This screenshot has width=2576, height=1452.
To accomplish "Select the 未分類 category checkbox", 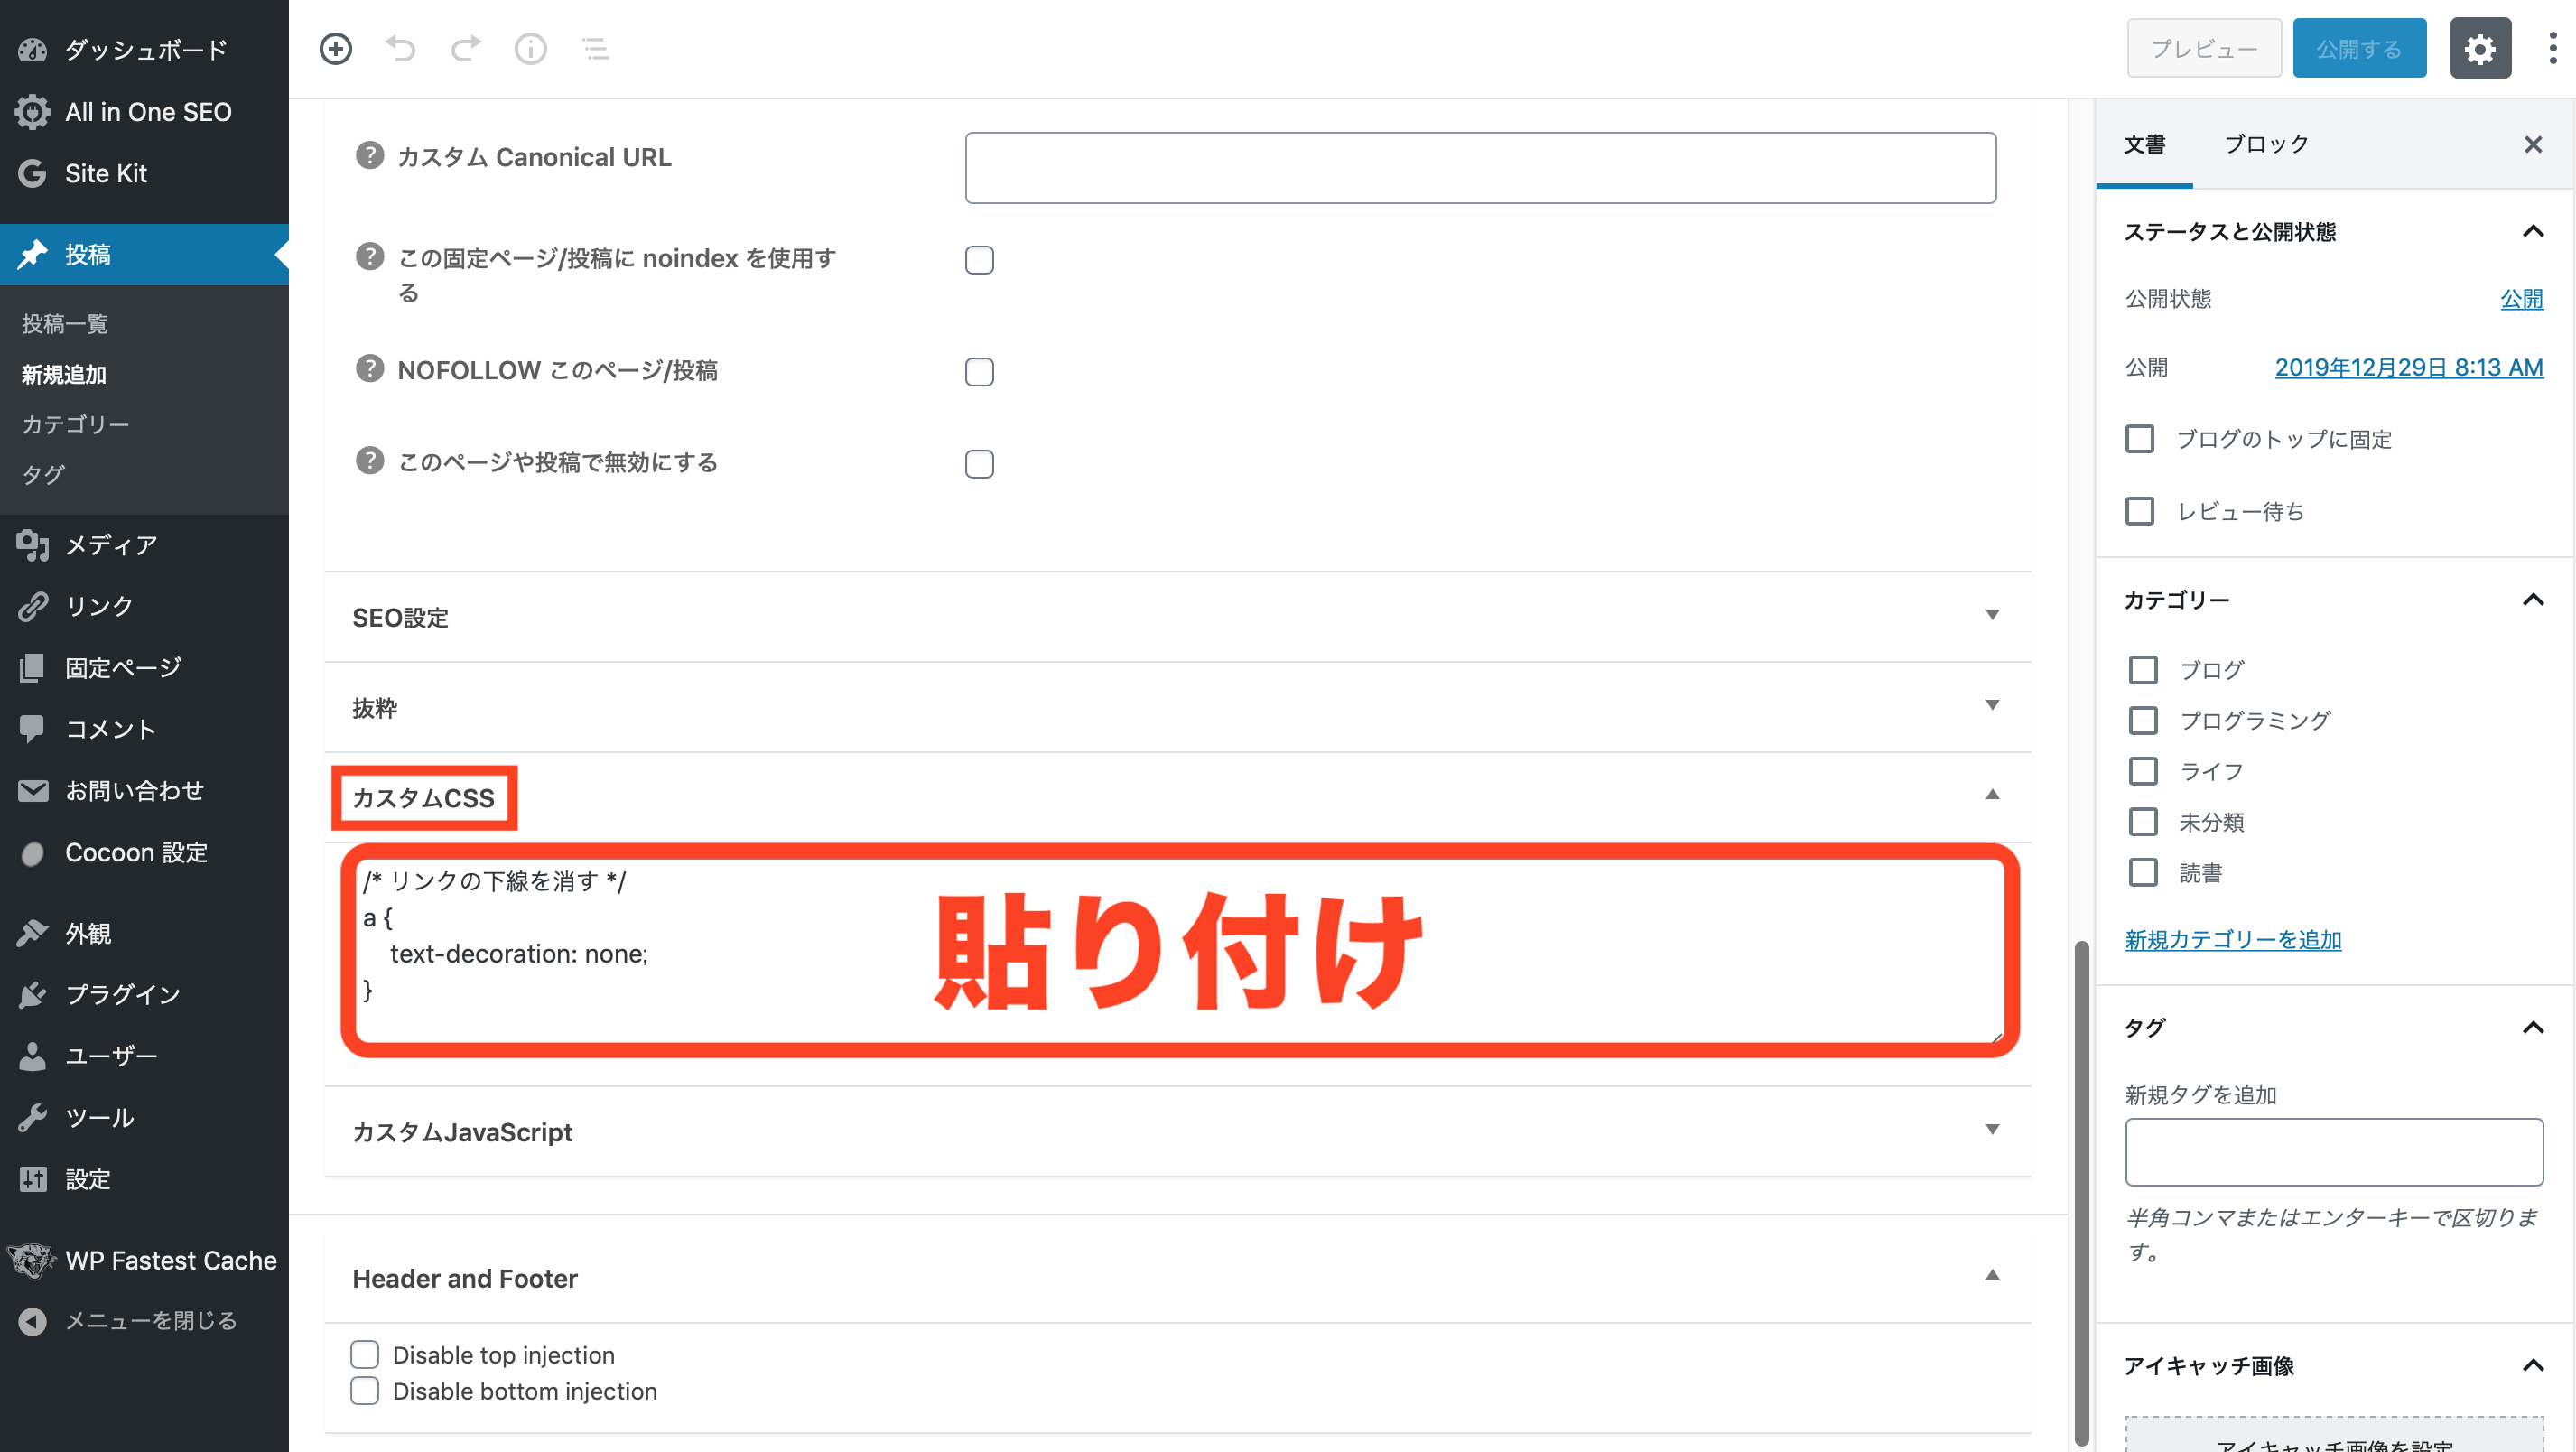I will click(x=2143, y=822).
